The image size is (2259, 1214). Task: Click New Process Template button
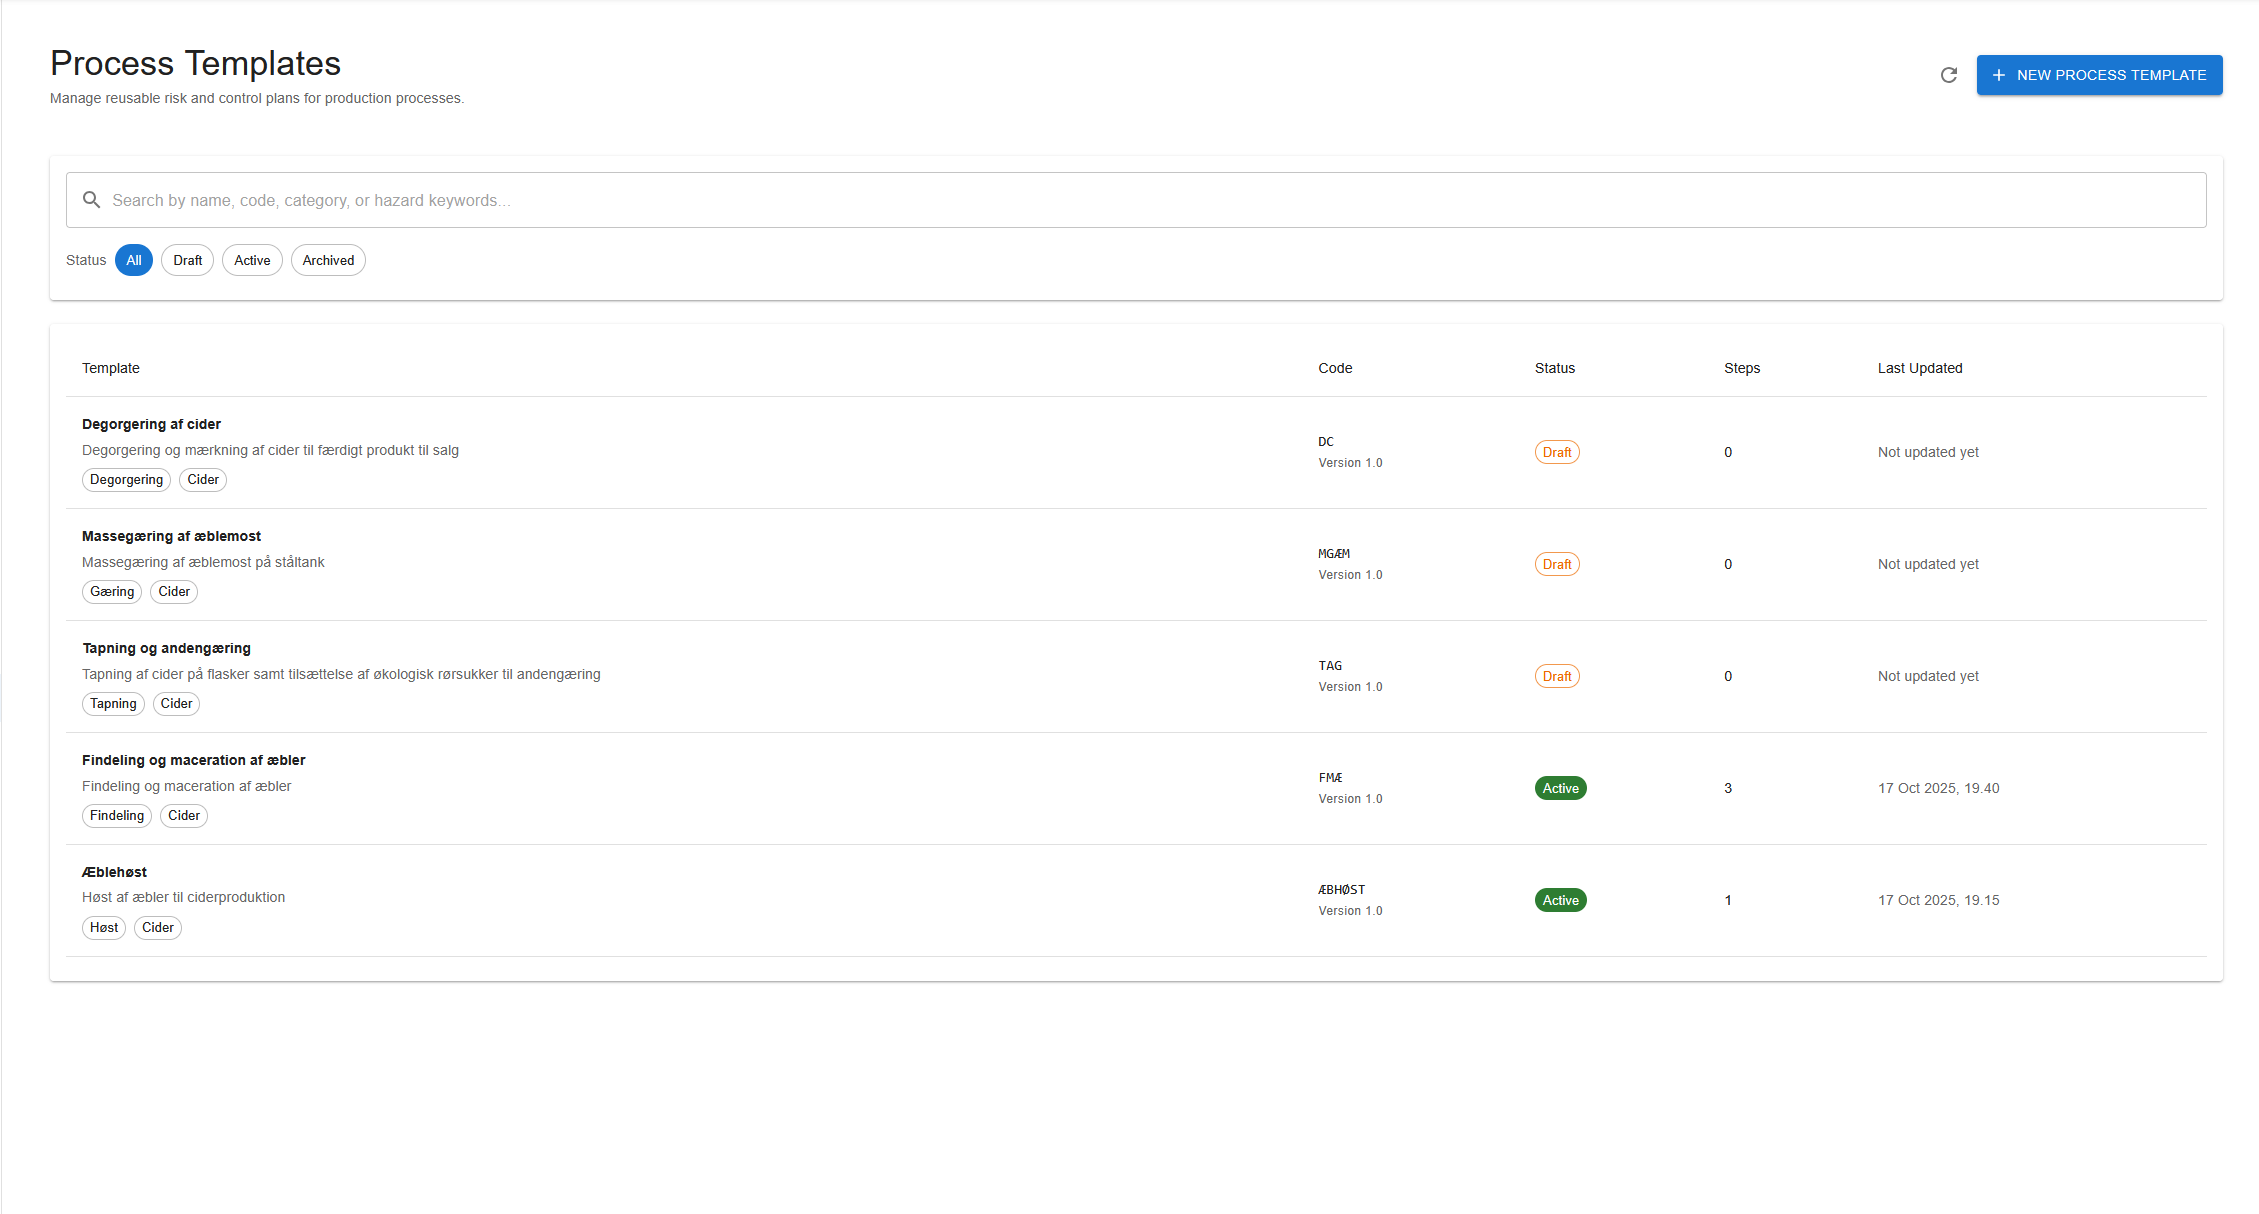coord(2098,75)
